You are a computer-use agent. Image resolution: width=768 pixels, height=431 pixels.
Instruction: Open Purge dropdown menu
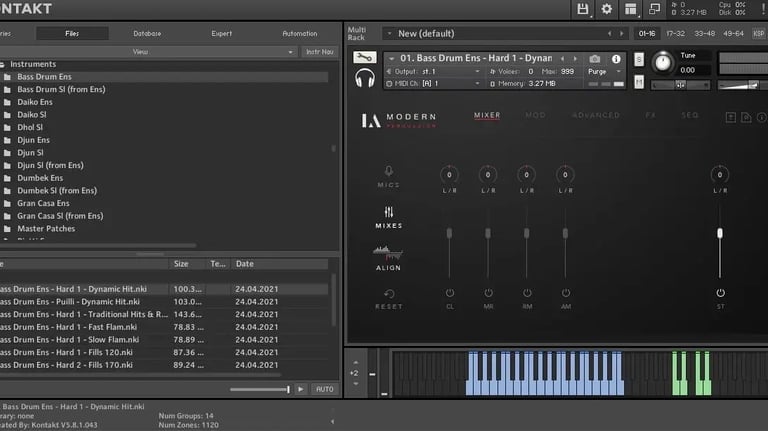pos(604,72)
